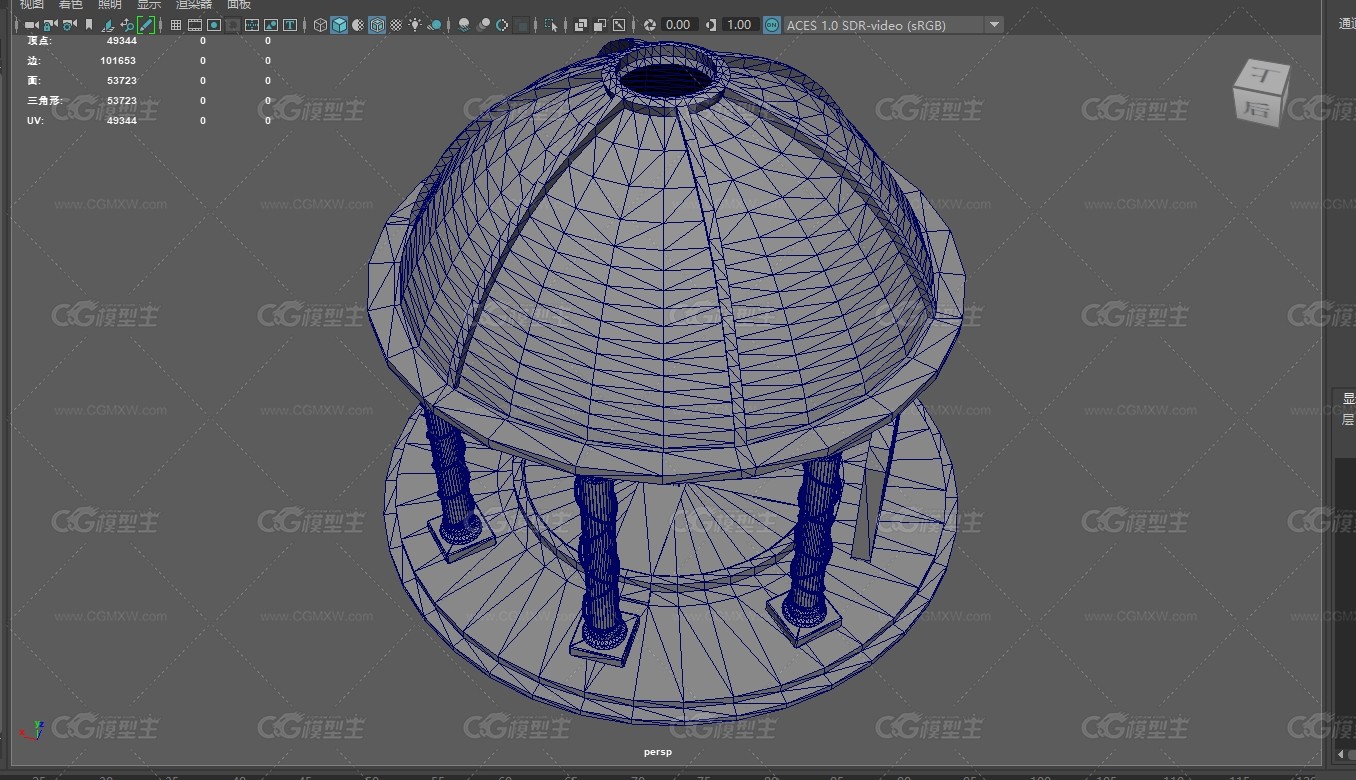Click the camera Bookmarks icon
The height and width of the screenshot is (780, 1356).
click(89, 25)
